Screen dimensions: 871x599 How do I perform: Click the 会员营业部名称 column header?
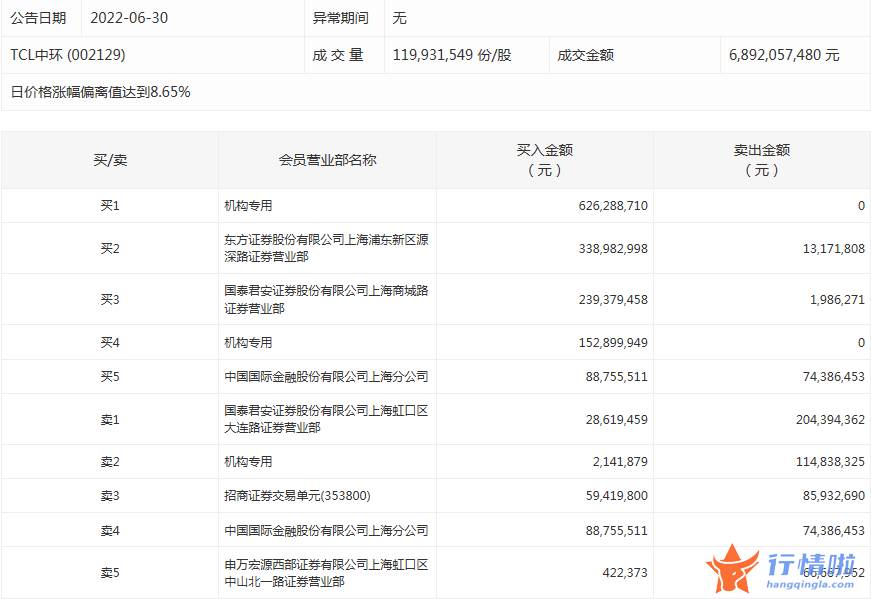327,160
